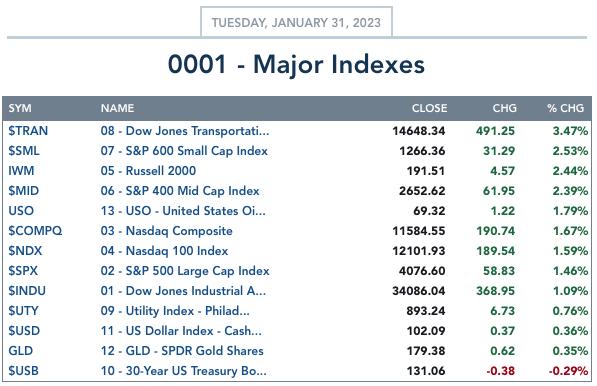Screen dimensions: 597x386
Task: Open Russell 2000 entry
Action: click(x=148, y=171)
